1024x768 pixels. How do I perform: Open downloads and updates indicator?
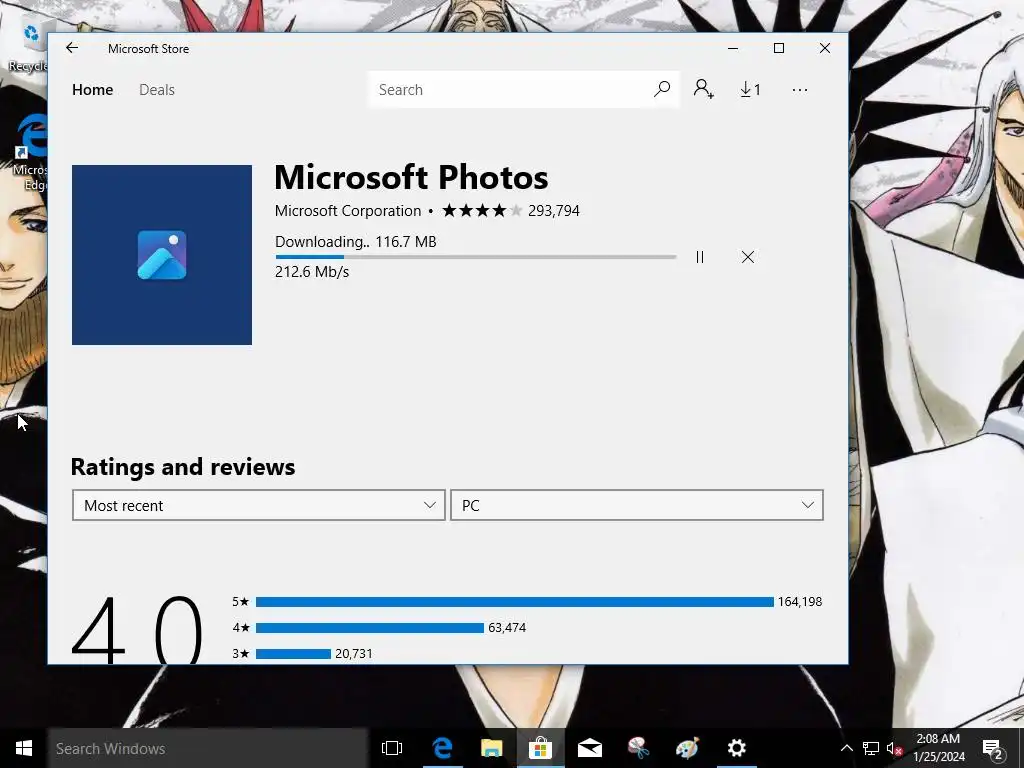tap(750, 89)
